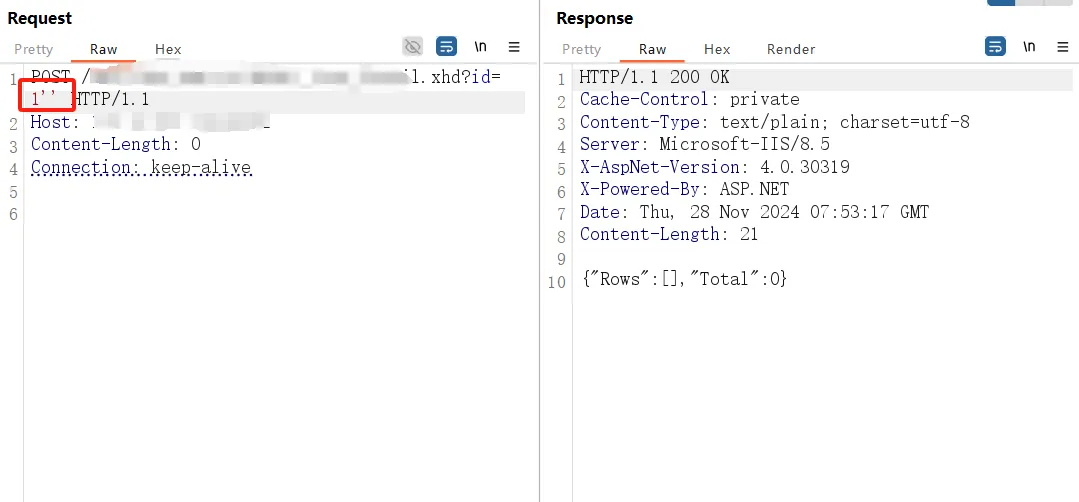This screenshot has width=1079, height=502.
Task: Show \n non-printable characters in Response
Action: tap(1029, 47)
